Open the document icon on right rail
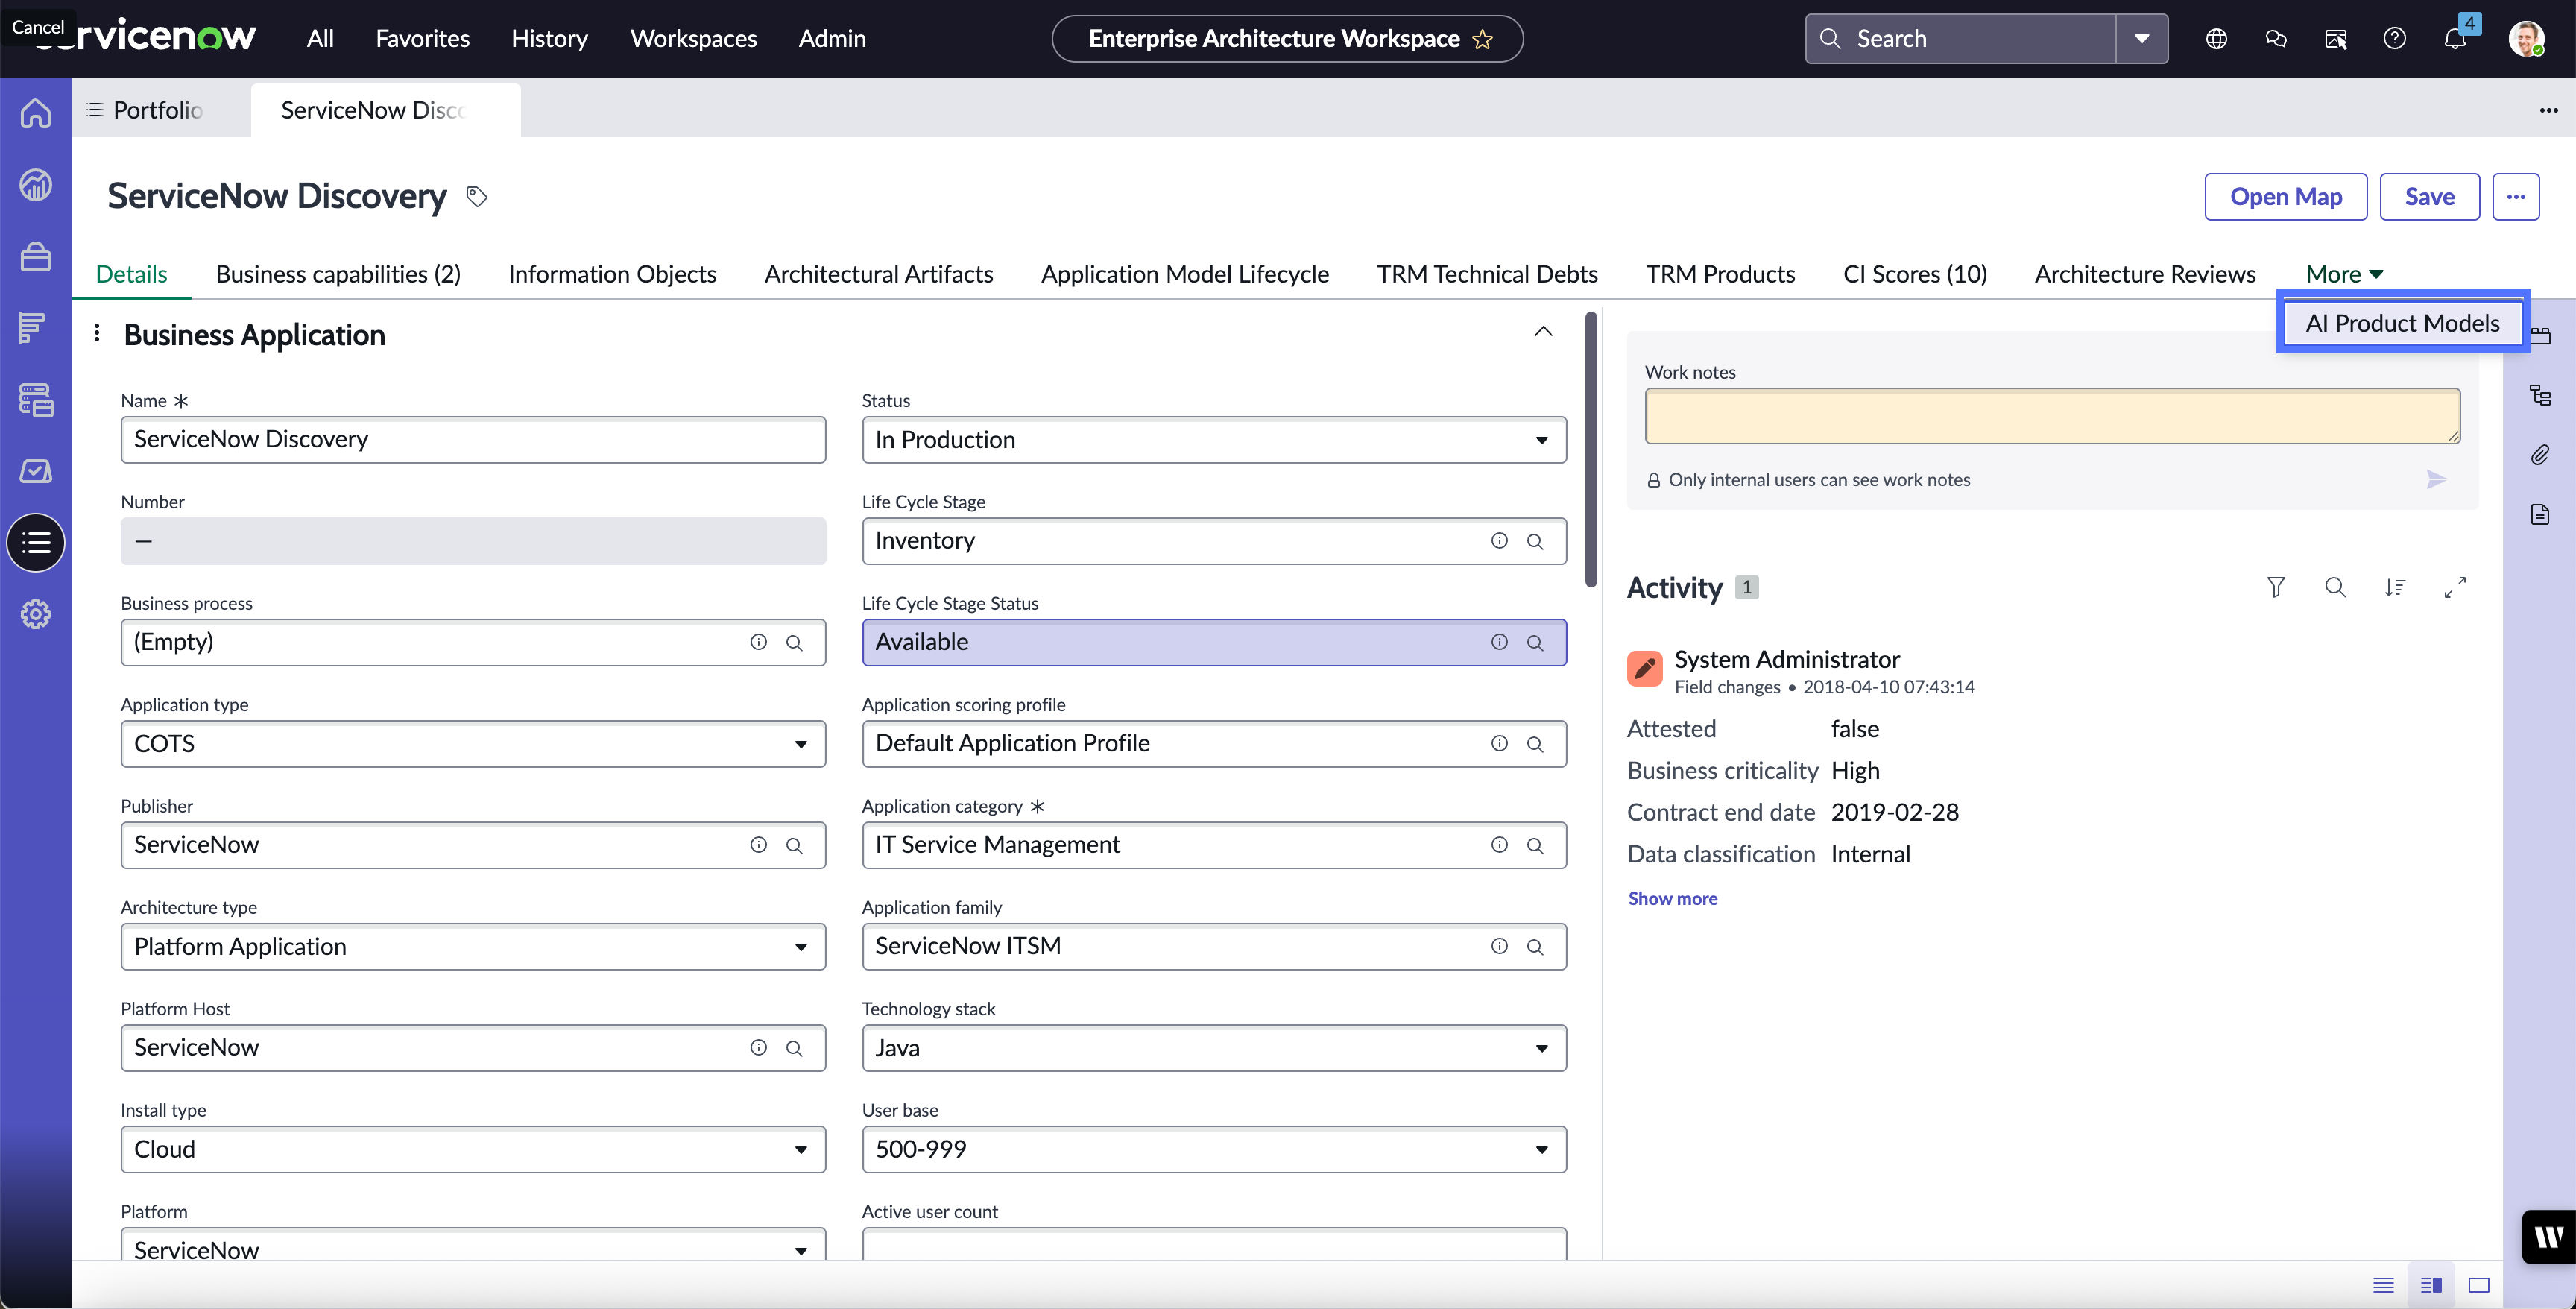2576x1309 pixels. coord(2540,515)
